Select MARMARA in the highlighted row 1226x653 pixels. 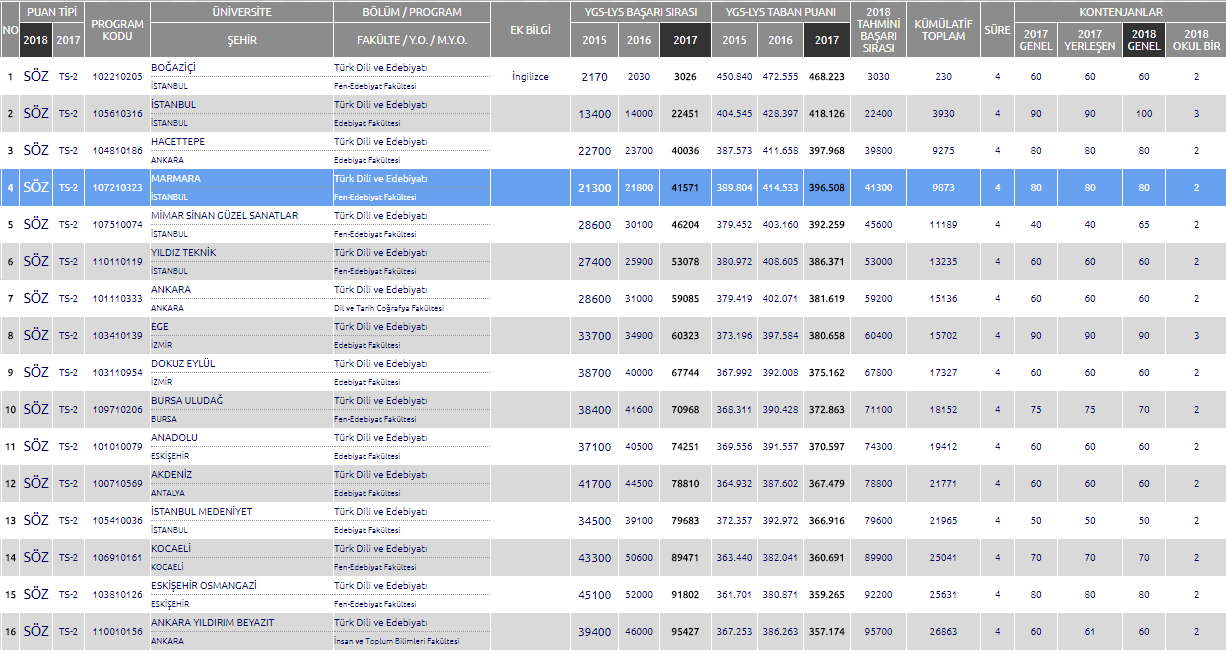176,179
